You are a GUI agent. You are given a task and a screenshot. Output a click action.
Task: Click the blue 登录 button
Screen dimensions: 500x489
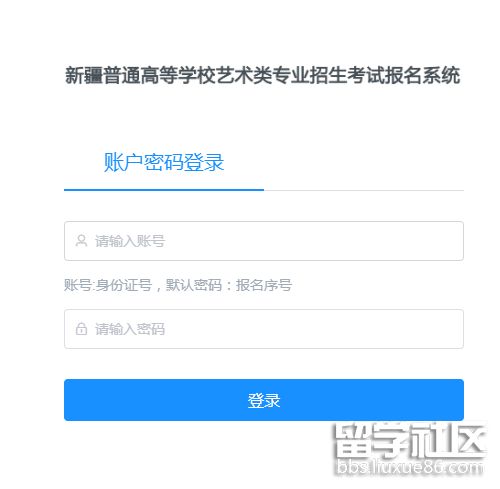[264, 400]
